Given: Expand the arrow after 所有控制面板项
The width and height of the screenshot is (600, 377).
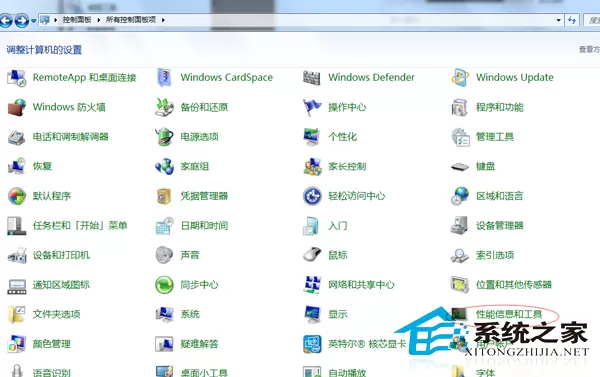Looking at the screenshot, I should 163,20.
